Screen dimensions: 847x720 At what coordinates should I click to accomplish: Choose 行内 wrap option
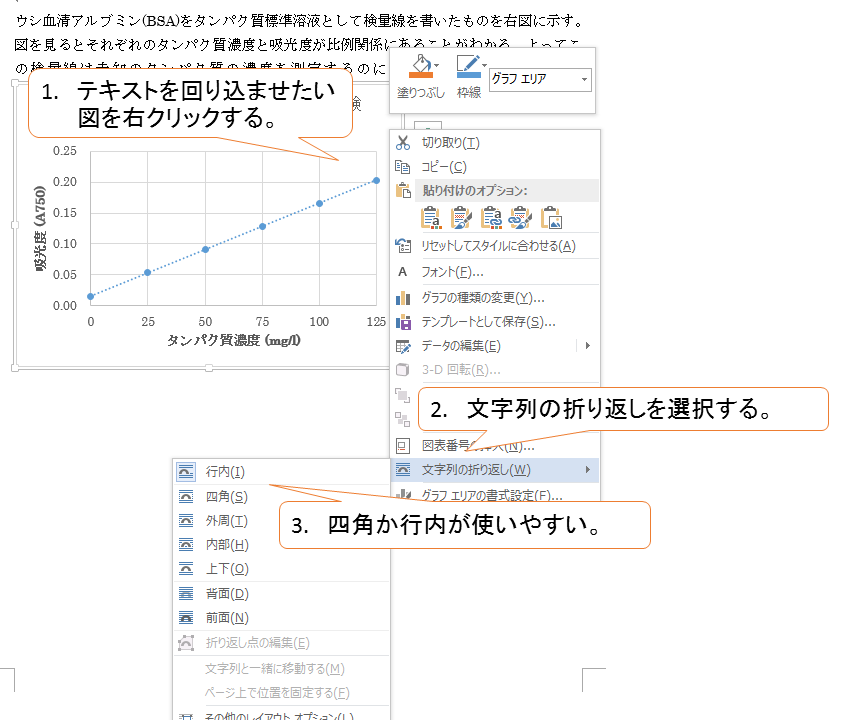tap(225, 472)
